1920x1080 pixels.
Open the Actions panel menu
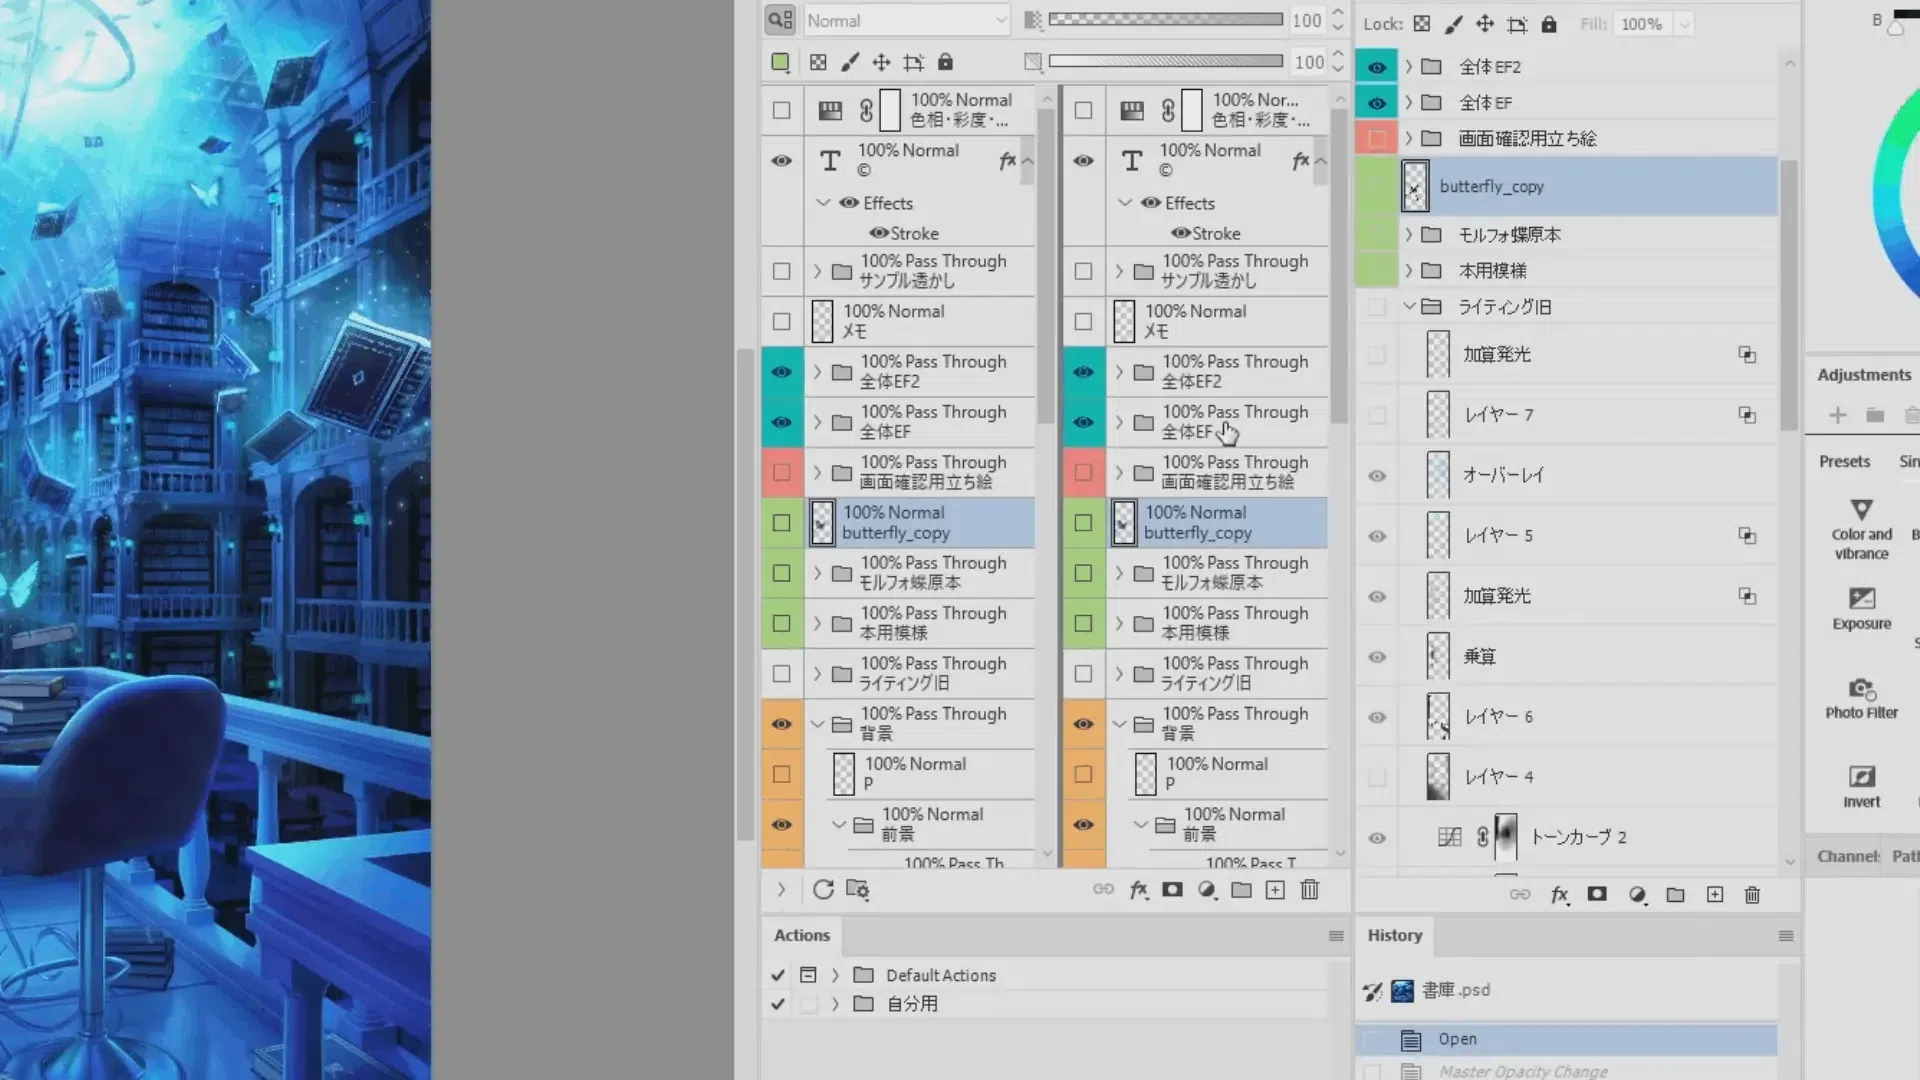click(1336, 936)
